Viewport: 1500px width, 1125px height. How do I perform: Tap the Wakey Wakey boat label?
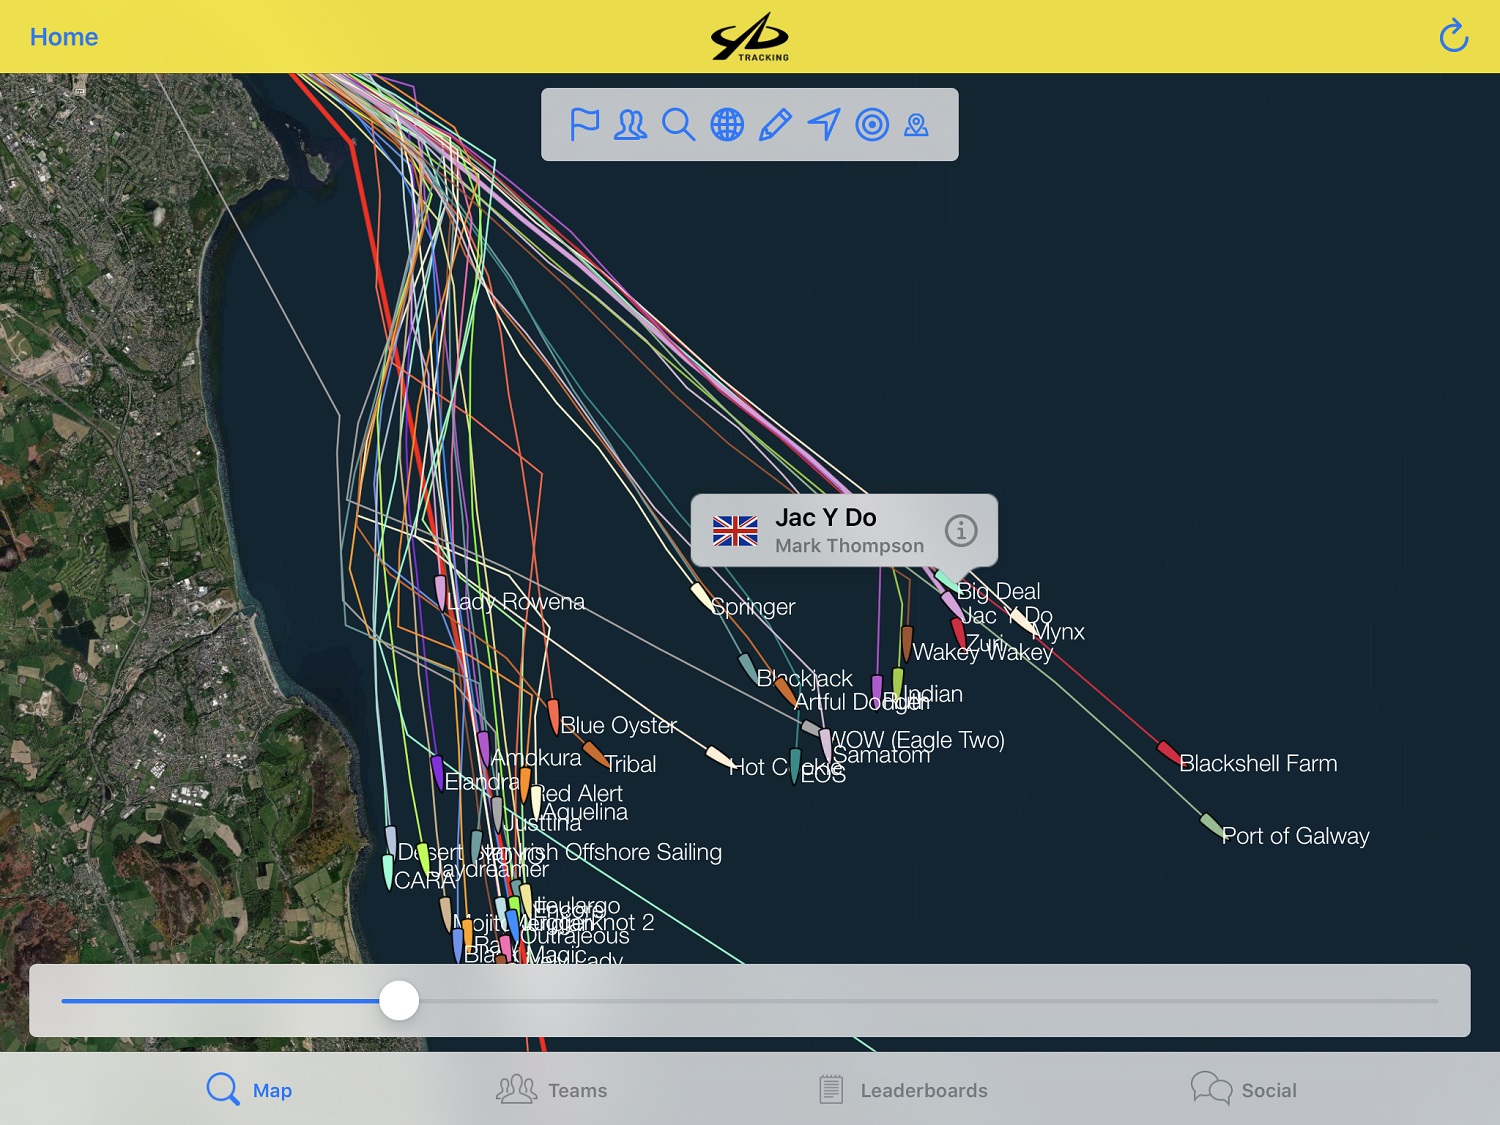[982, 652]
